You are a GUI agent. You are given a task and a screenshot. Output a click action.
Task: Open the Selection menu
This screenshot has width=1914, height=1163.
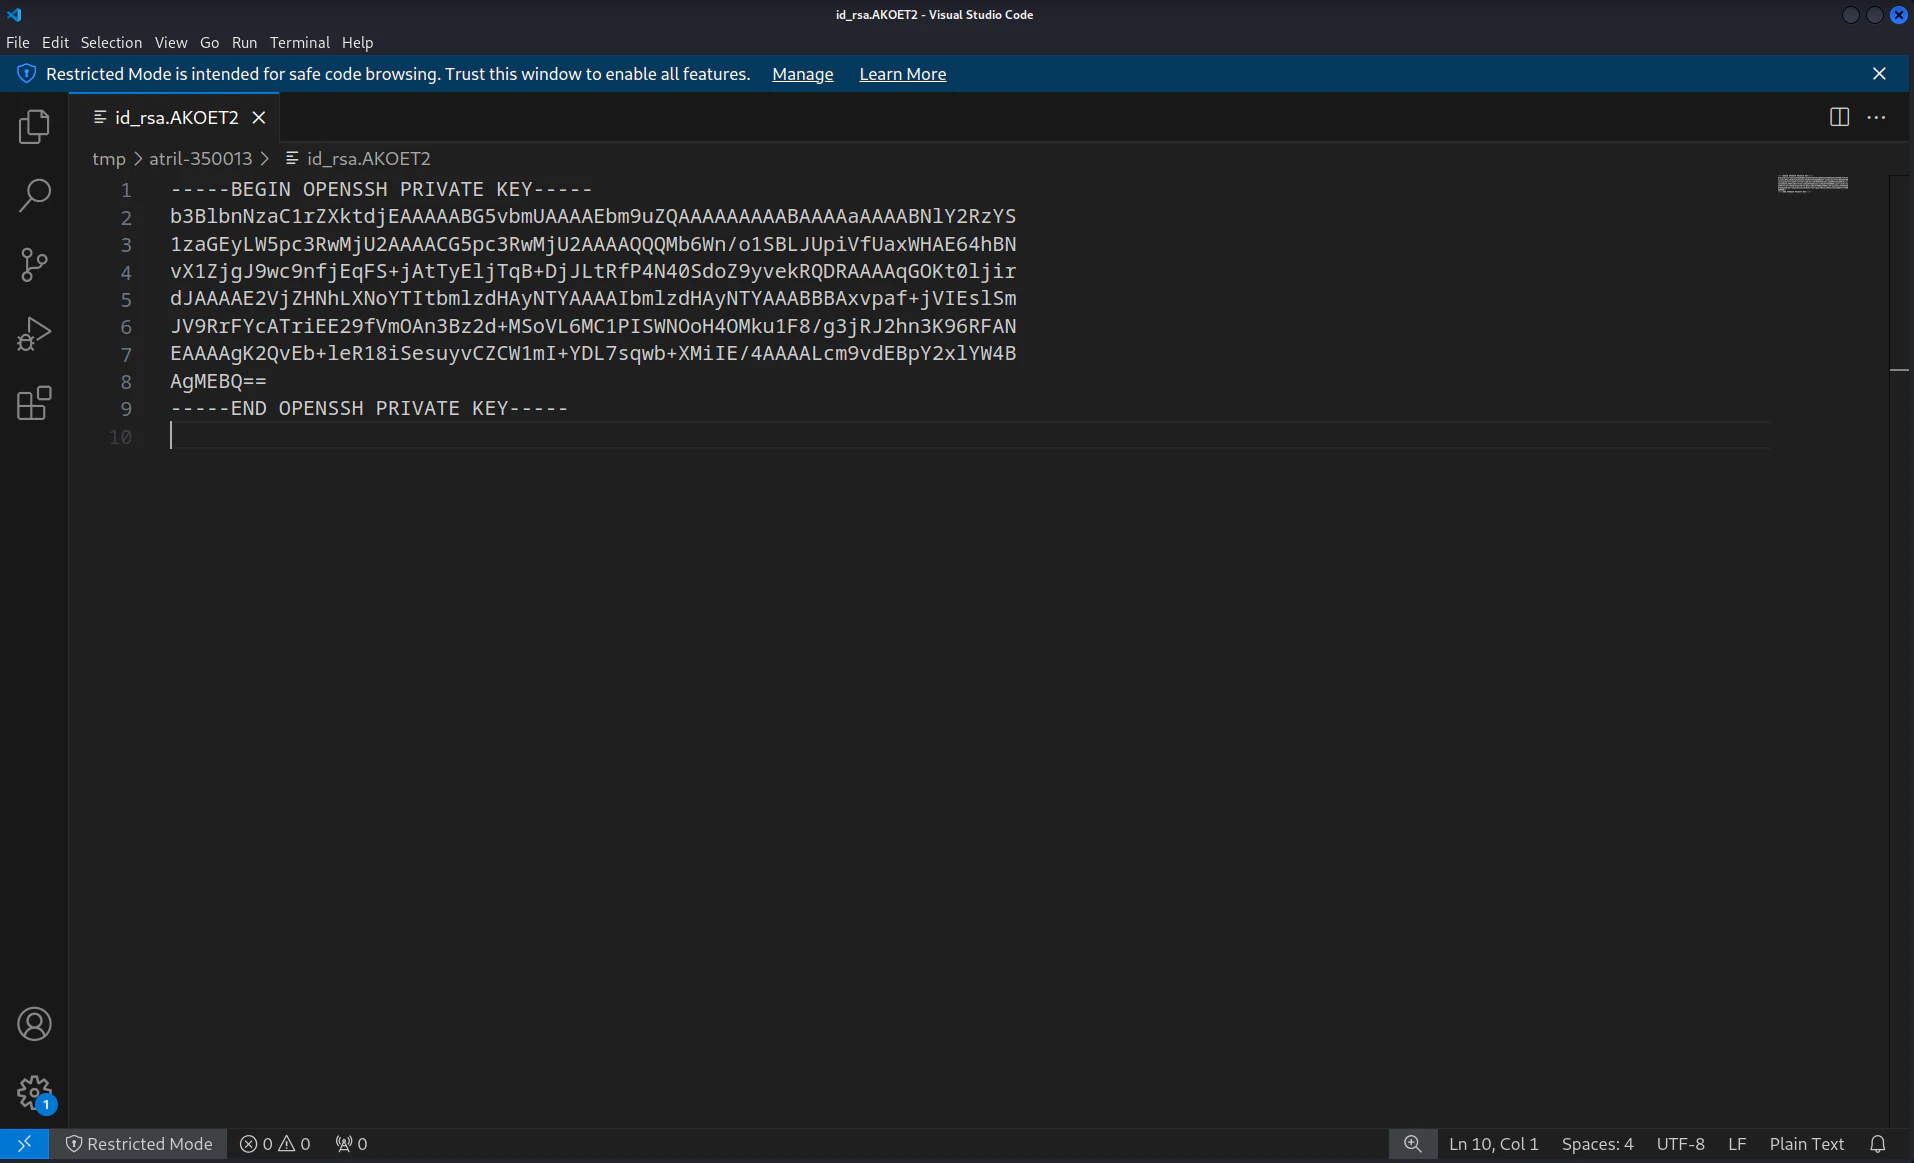111,42
